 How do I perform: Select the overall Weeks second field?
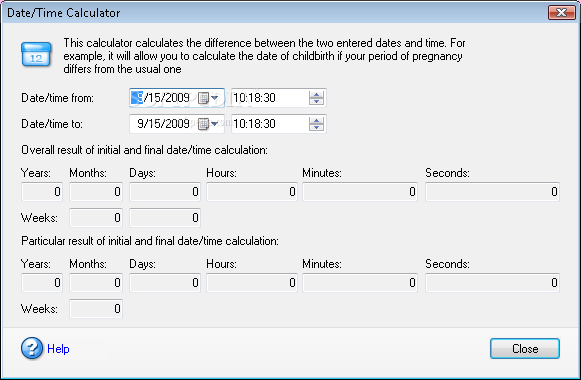click(x=165, y=217)
